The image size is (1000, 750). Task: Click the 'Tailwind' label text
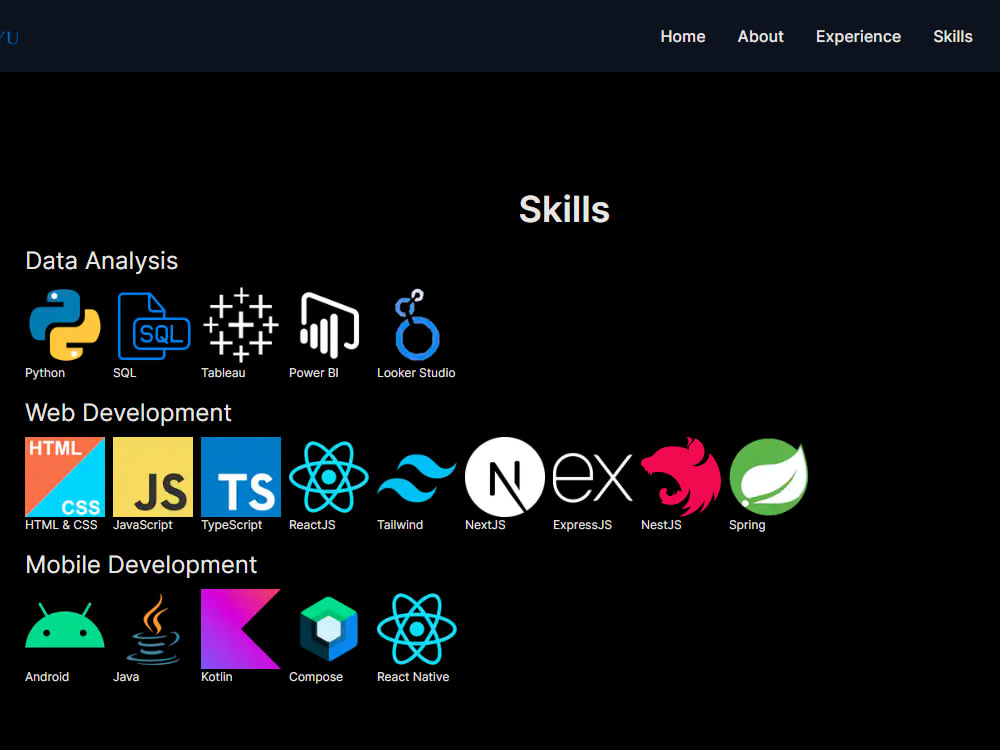click(x=400, y=525)
